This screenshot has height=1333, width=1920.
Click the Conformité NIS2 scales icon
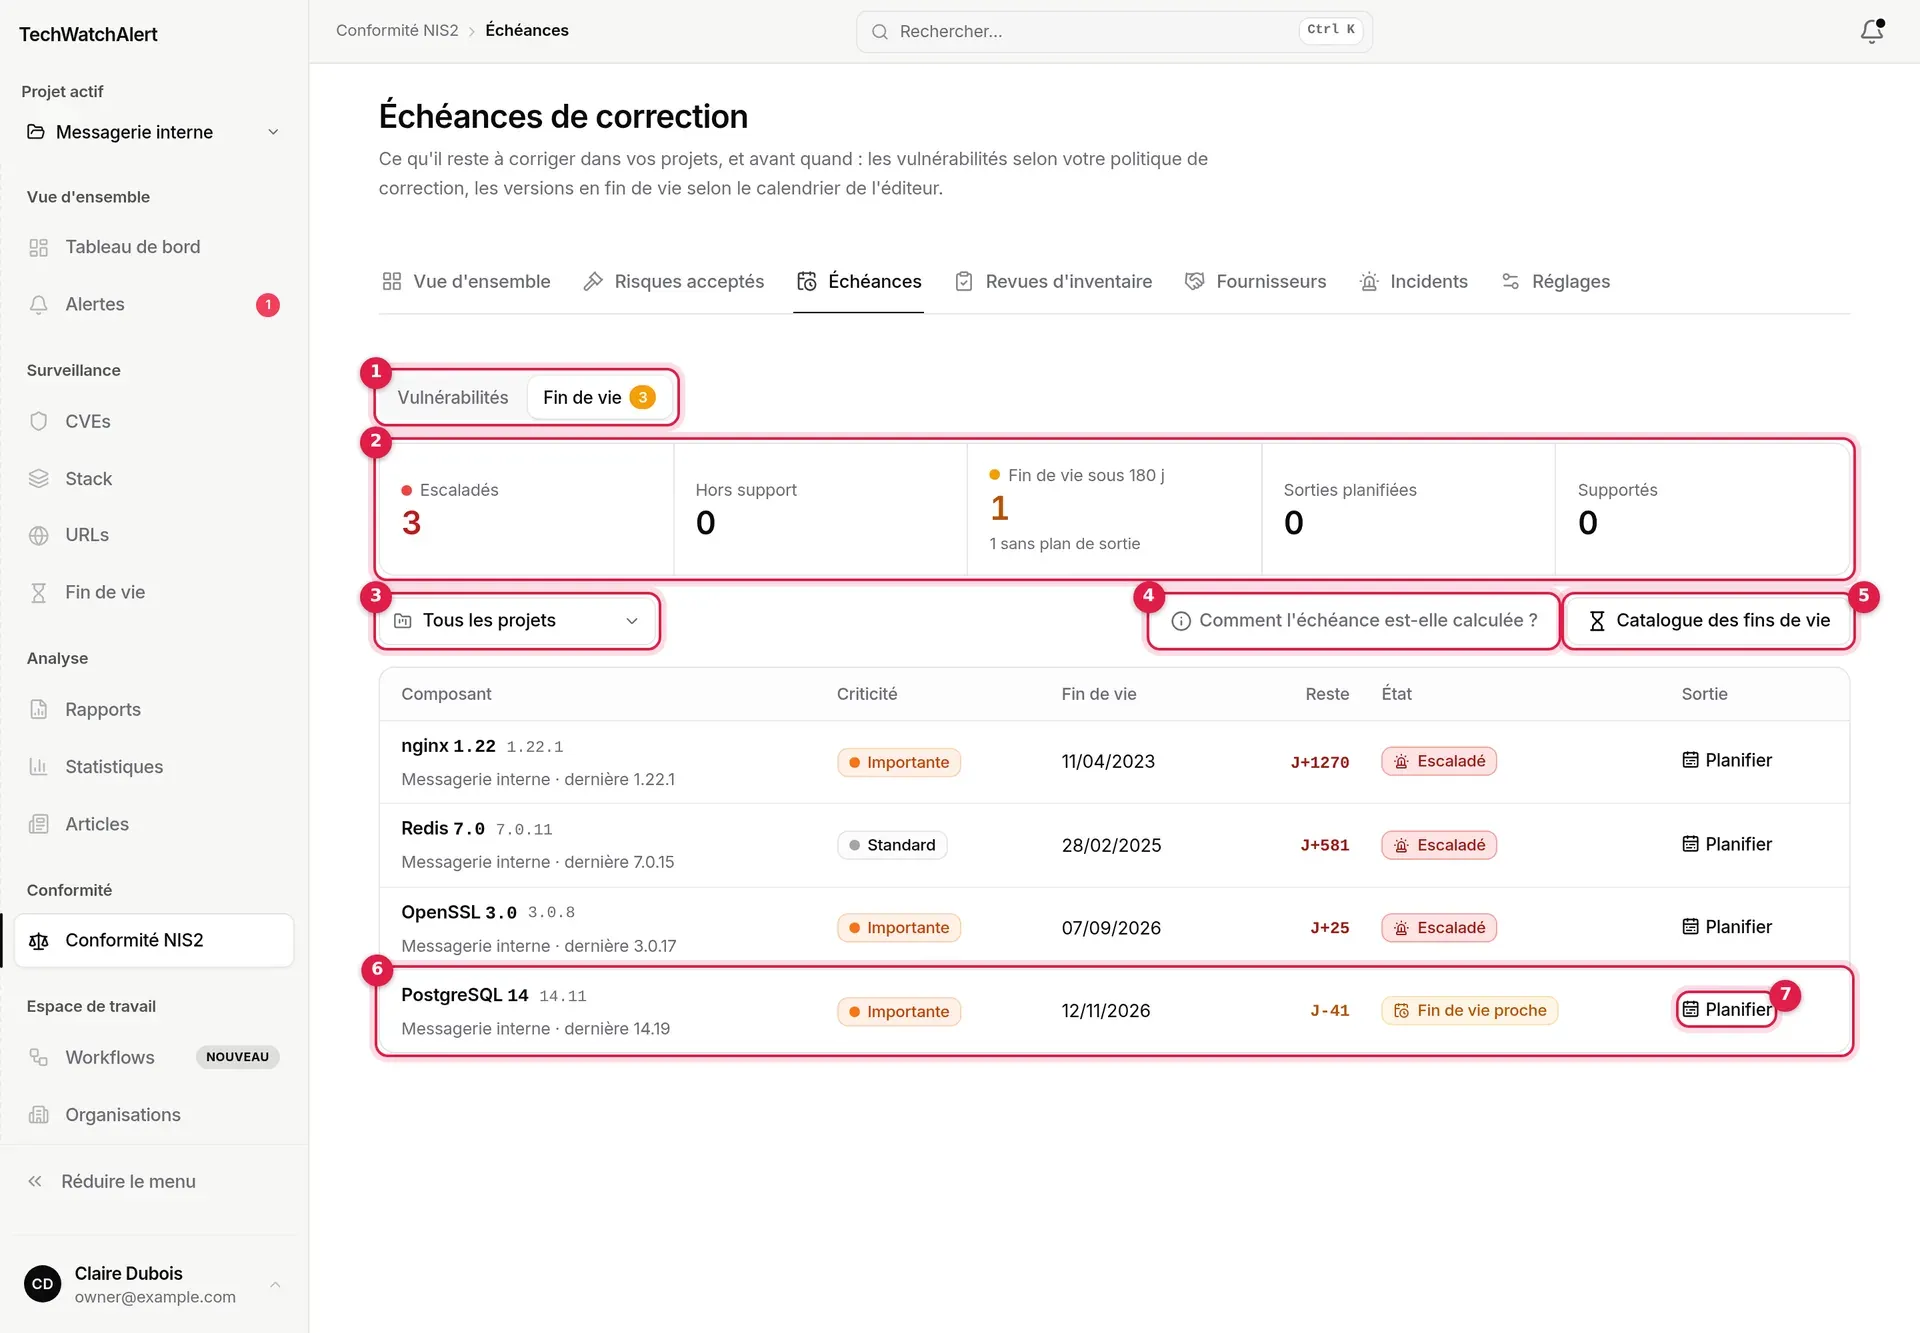[39, 940]
